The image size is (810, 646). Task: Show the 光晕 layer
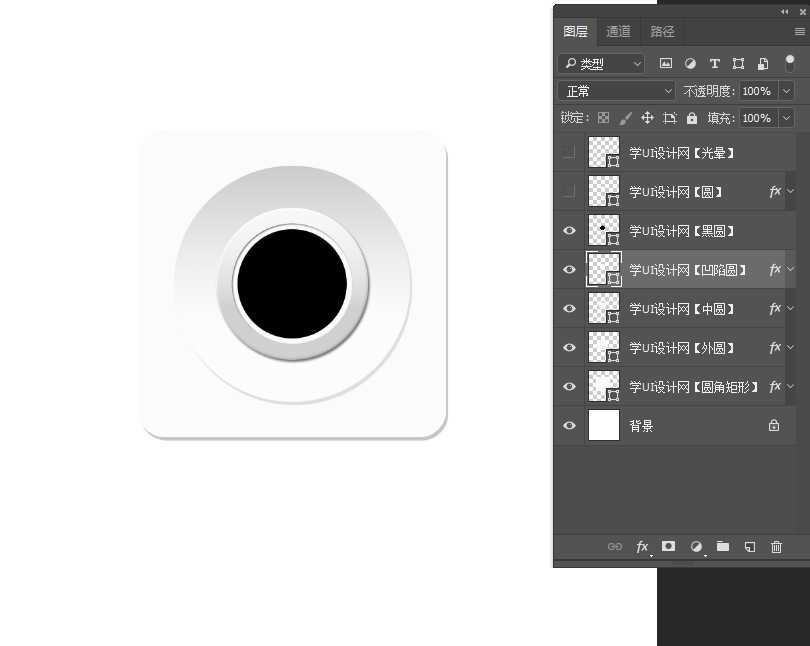point(570,153)
